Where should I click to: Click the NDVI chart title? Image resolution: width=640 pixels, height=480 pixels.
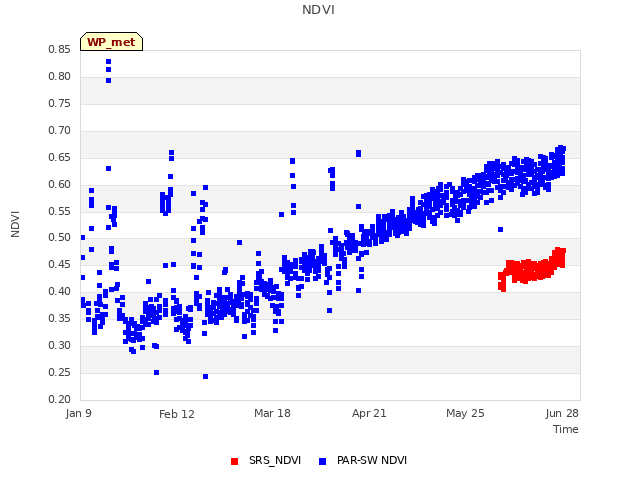pyautogui.click(x=318, y=10)
